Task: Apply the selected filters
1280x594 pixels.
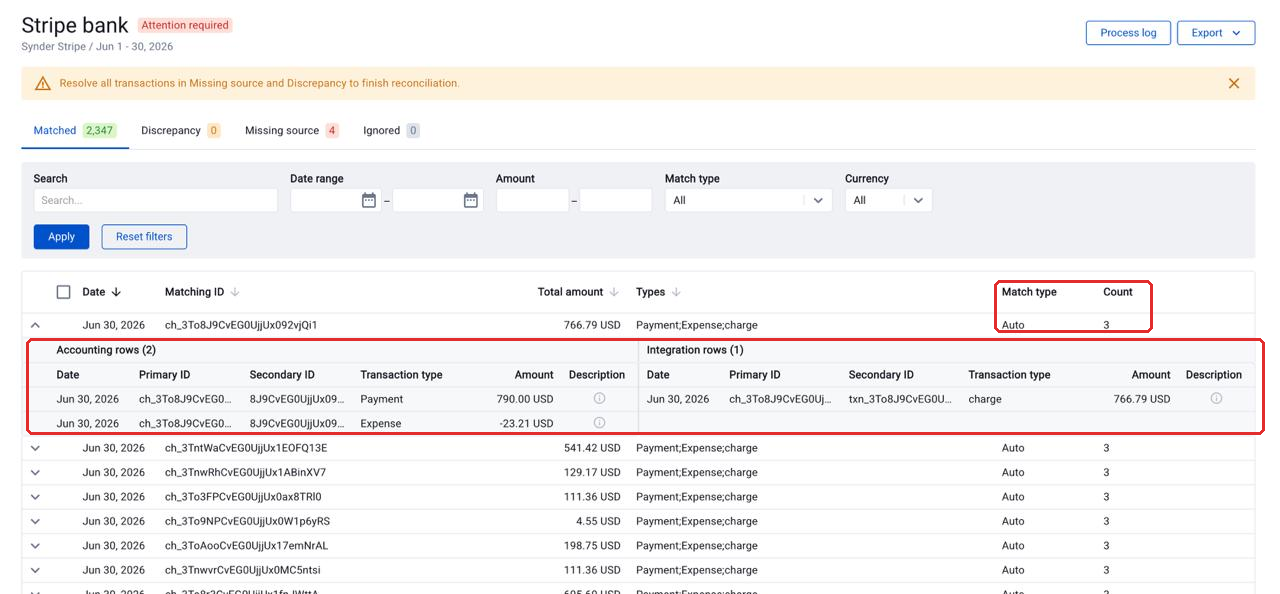Action: click(61, 237)
